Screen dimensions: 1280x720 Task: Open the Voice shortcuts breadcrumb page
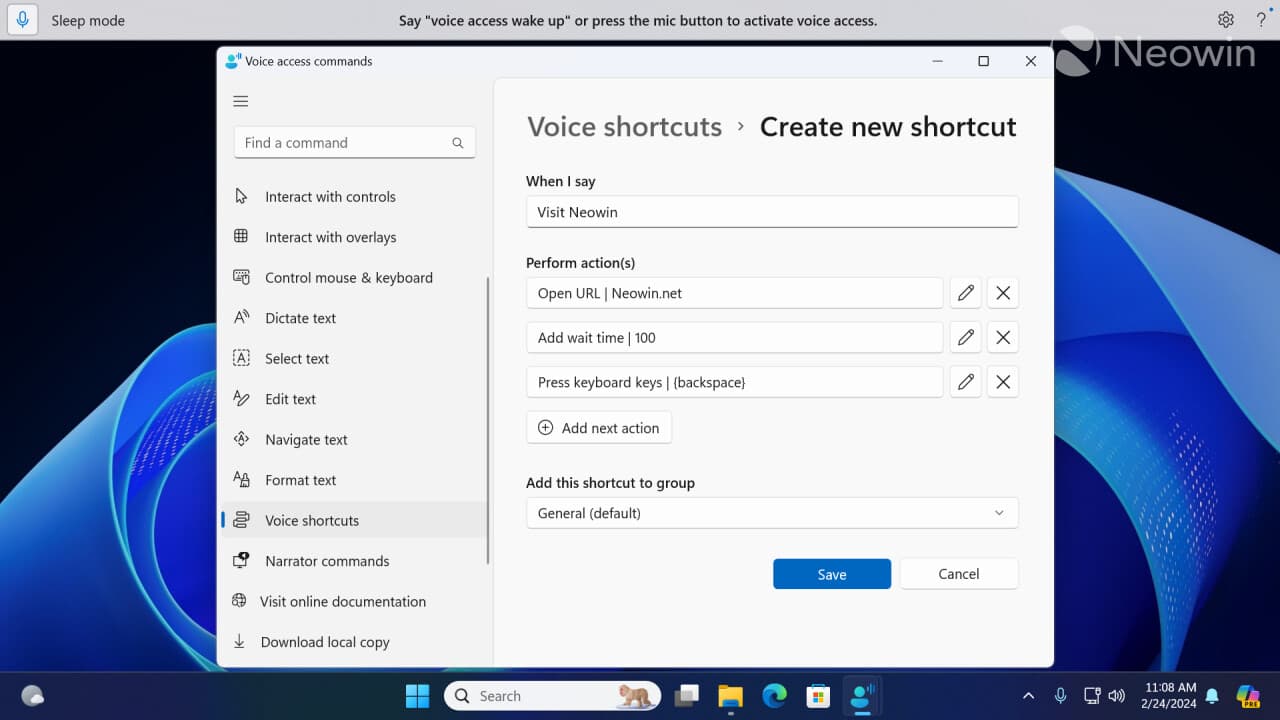(x=624, y=126)
